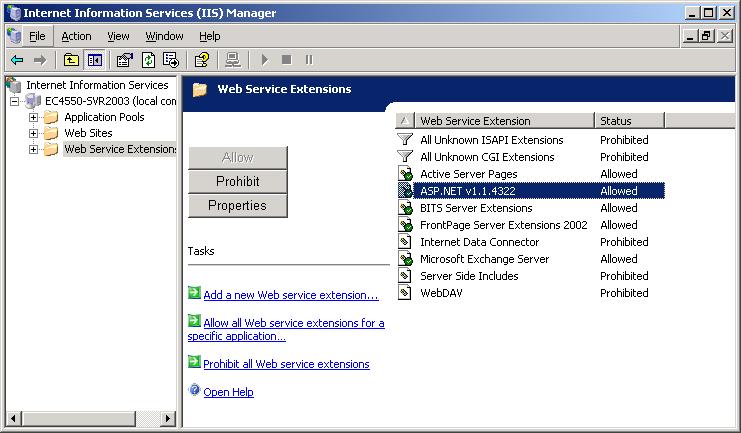The width and height of the screenshot is (741, 433).
Task: Click tree pane scrollbar left arrow
Action: pyautogui.click(x=13, y=418)
